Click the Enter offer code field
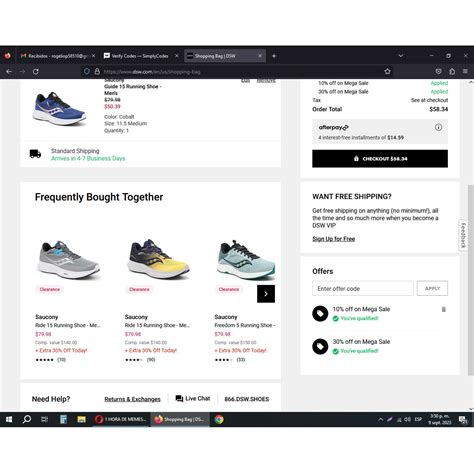Image resolution: width=474 pixels, height=474 pixels. tap(363, 289)
